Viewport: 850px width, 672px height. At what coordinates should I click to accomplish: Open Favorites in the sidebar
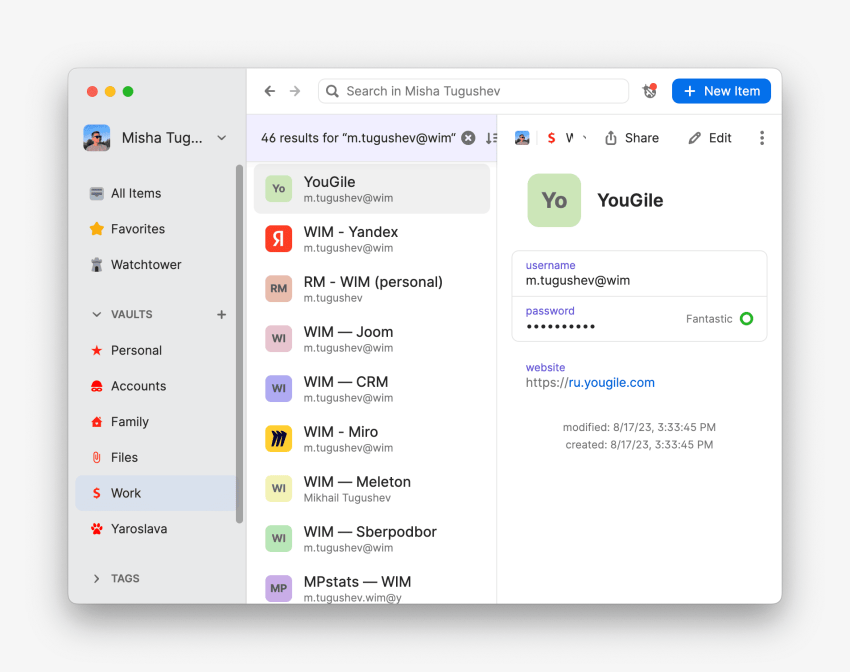coord(157,229)
